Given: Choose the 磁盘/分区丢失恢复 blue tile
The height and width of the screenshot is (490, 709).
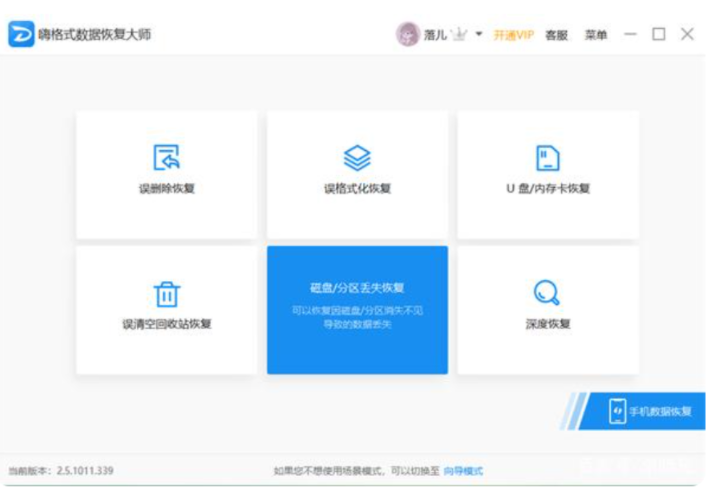Looking at the screenshot, I should 357,310.
